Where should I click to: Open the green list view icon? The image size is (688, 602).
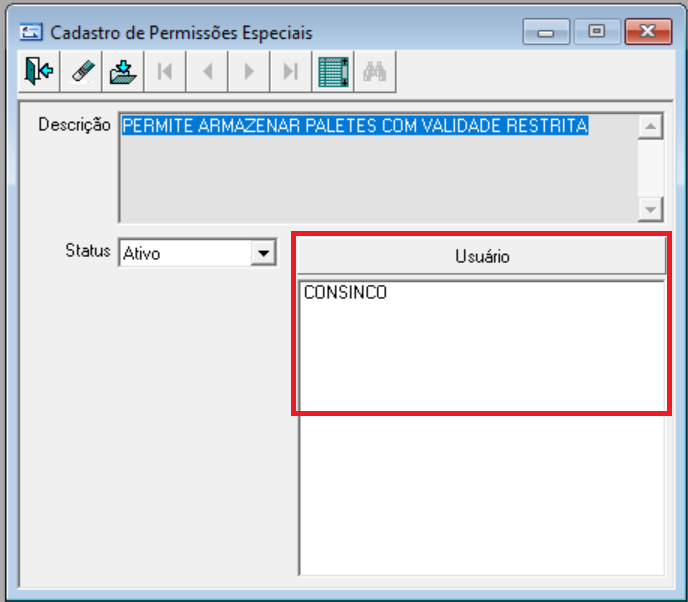[333, 72]
